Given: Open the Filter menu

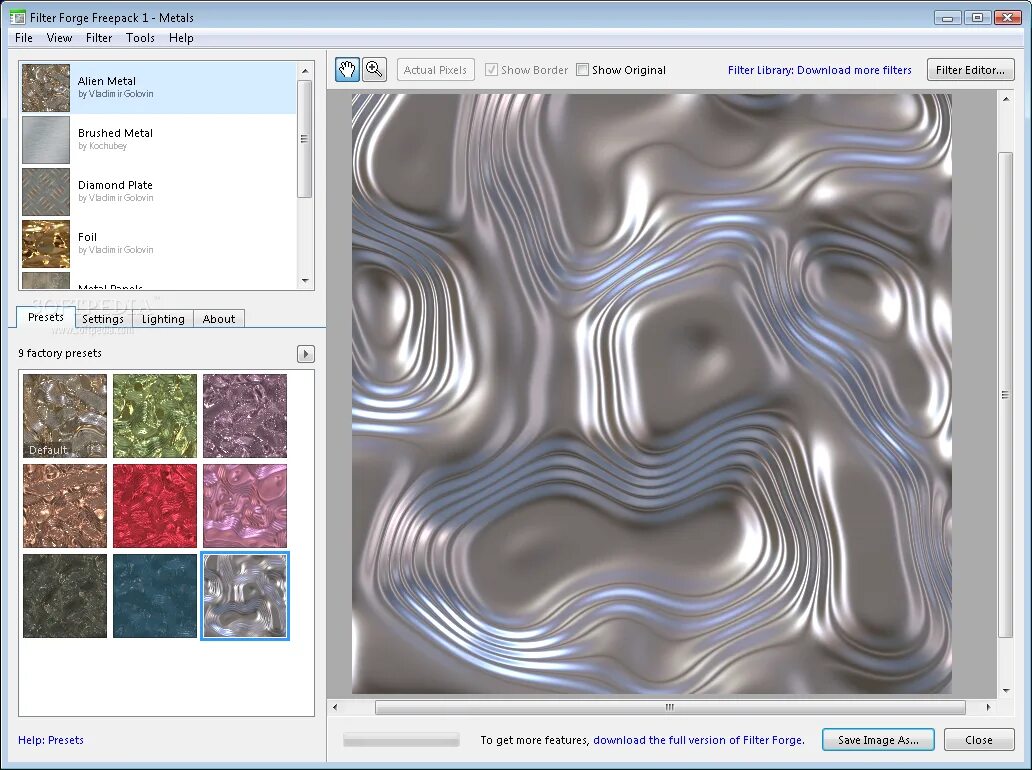Looking at the screenshot, I should 99,38.
